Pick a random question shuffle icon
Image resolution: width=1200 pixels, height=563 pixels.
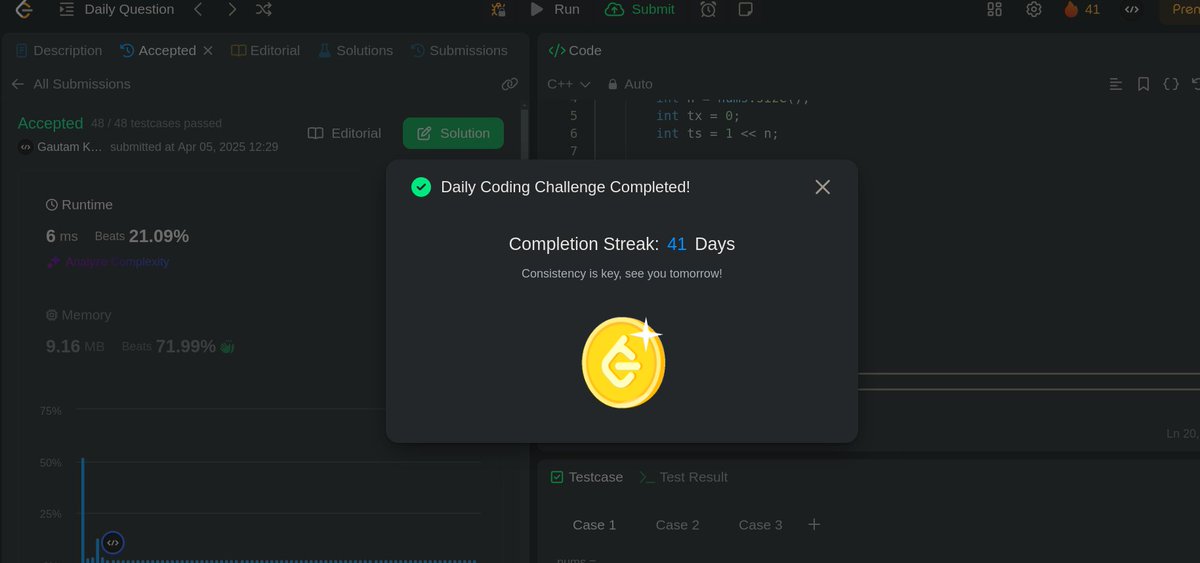click(x=264, y=9)
